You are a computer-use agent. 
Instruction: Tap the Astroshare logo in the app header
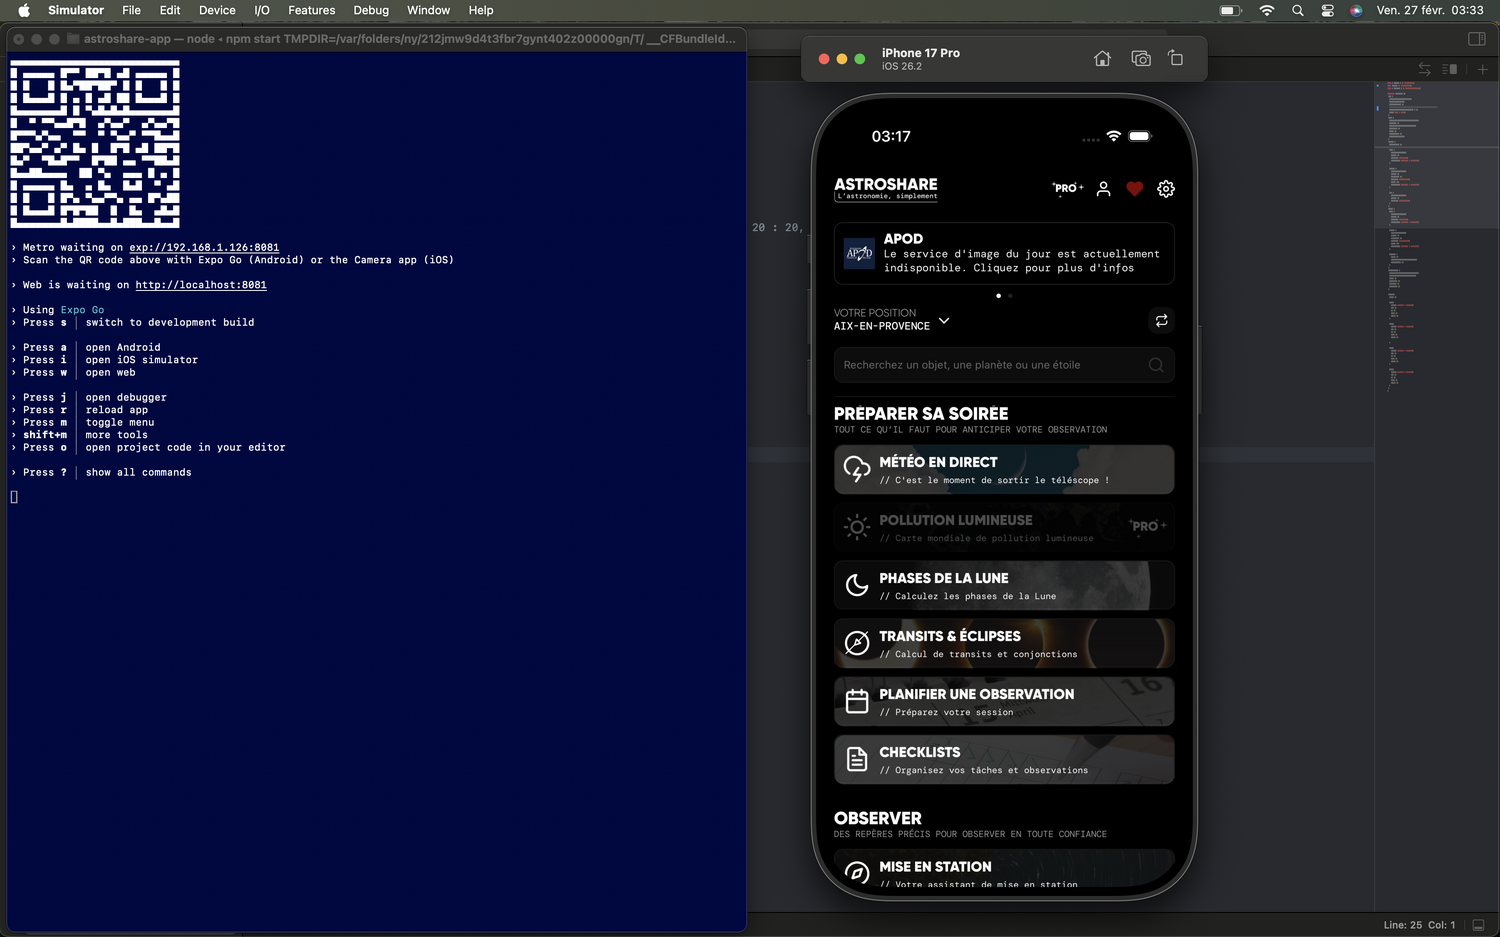(886, 188)
